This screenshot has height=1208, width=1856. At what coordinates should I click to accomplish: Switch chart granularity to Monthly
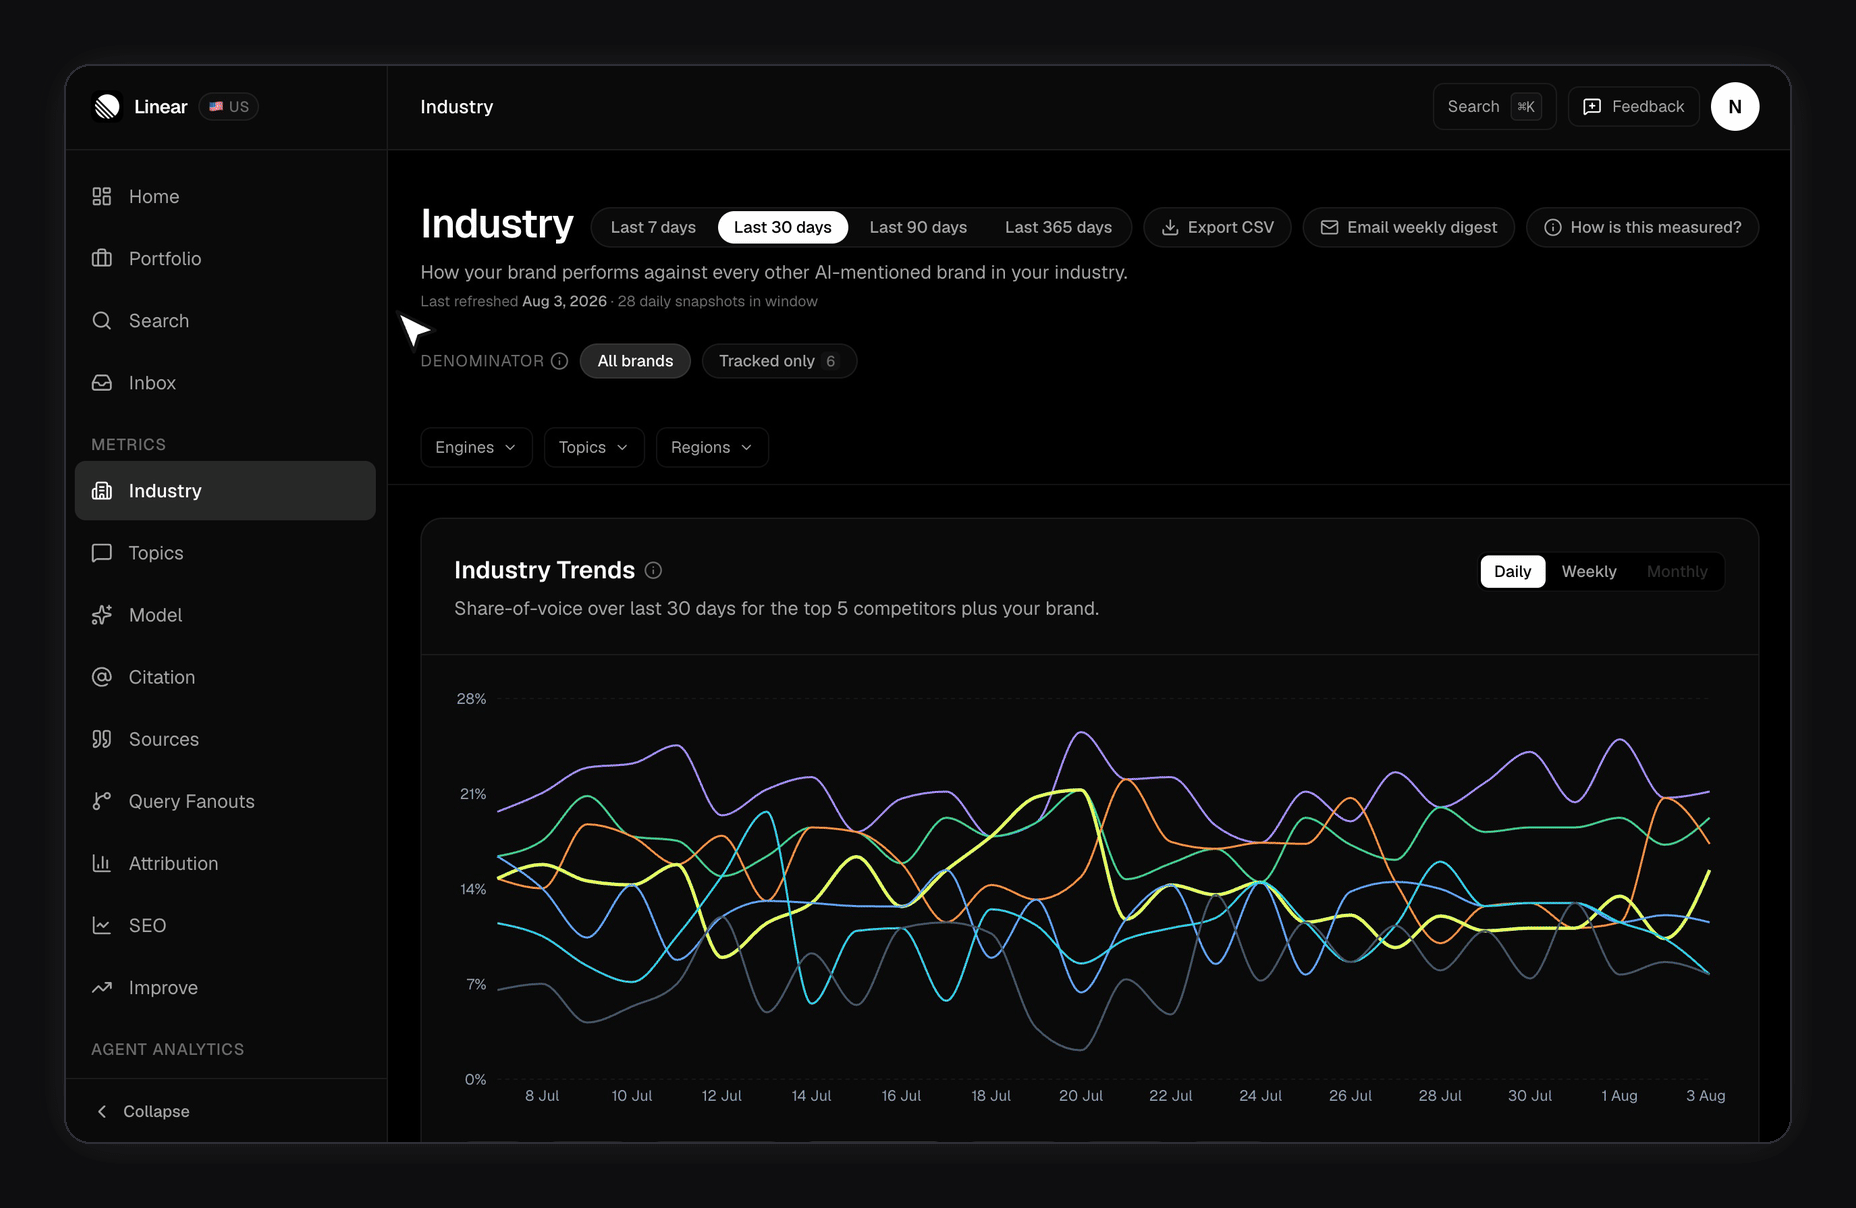pyautogui.click(x=1677, y=571)
